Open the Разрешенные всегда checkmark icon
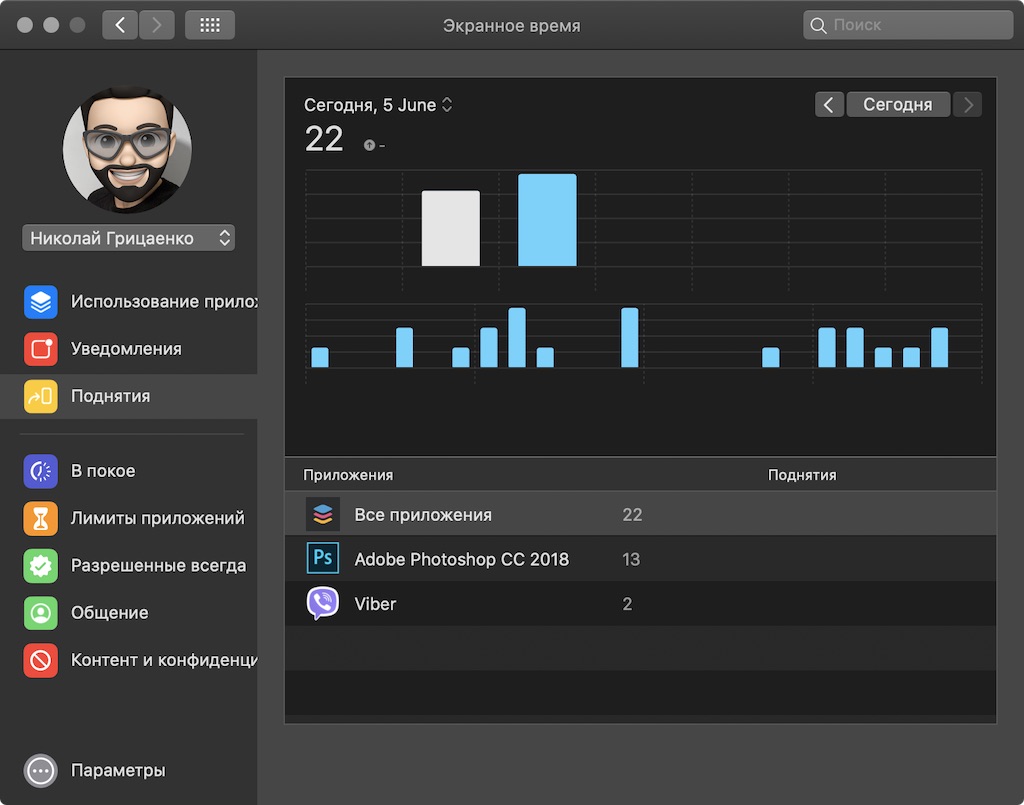This screenshot has width=1024, height=805. [x=40, y=565]
